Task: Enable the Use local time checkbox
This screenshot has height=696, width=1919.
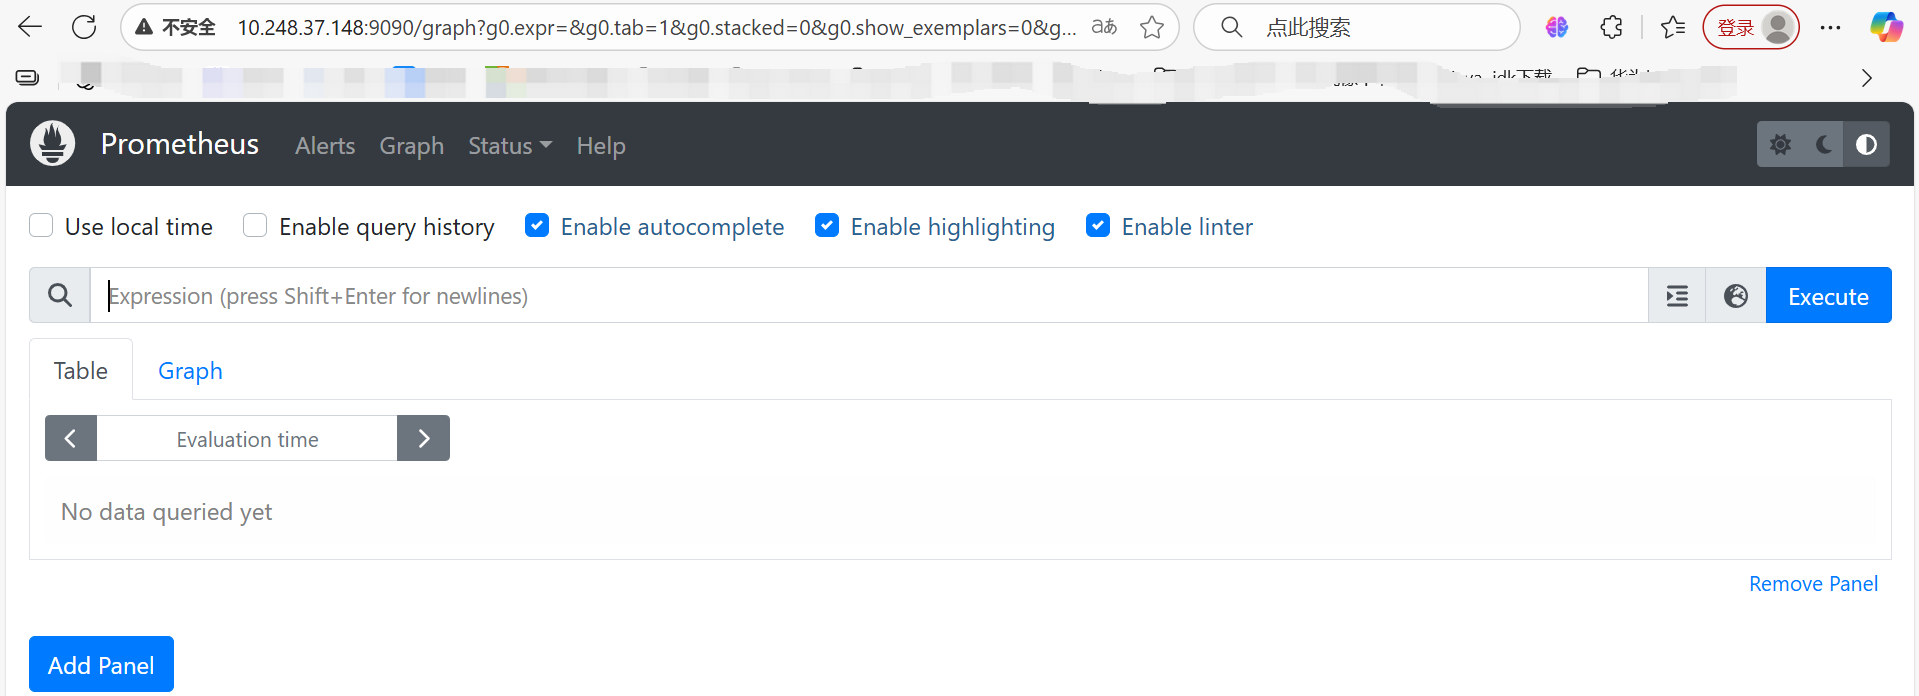Action: [41, 225]
